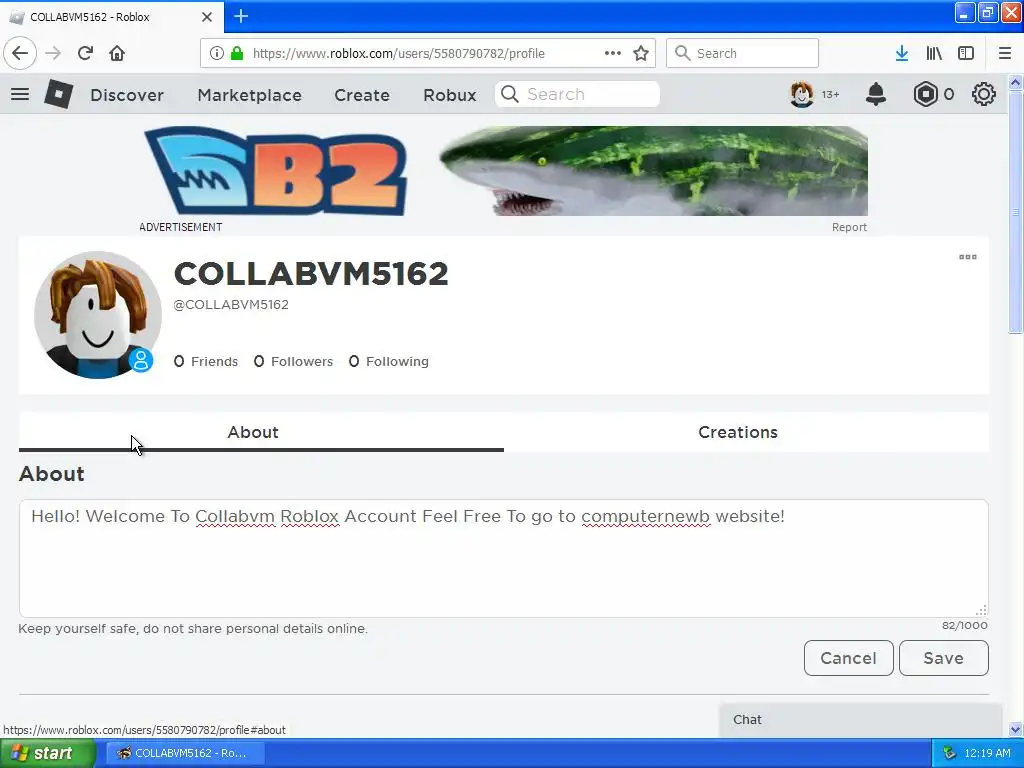Open the browser library icon

[x=934, y=53]
